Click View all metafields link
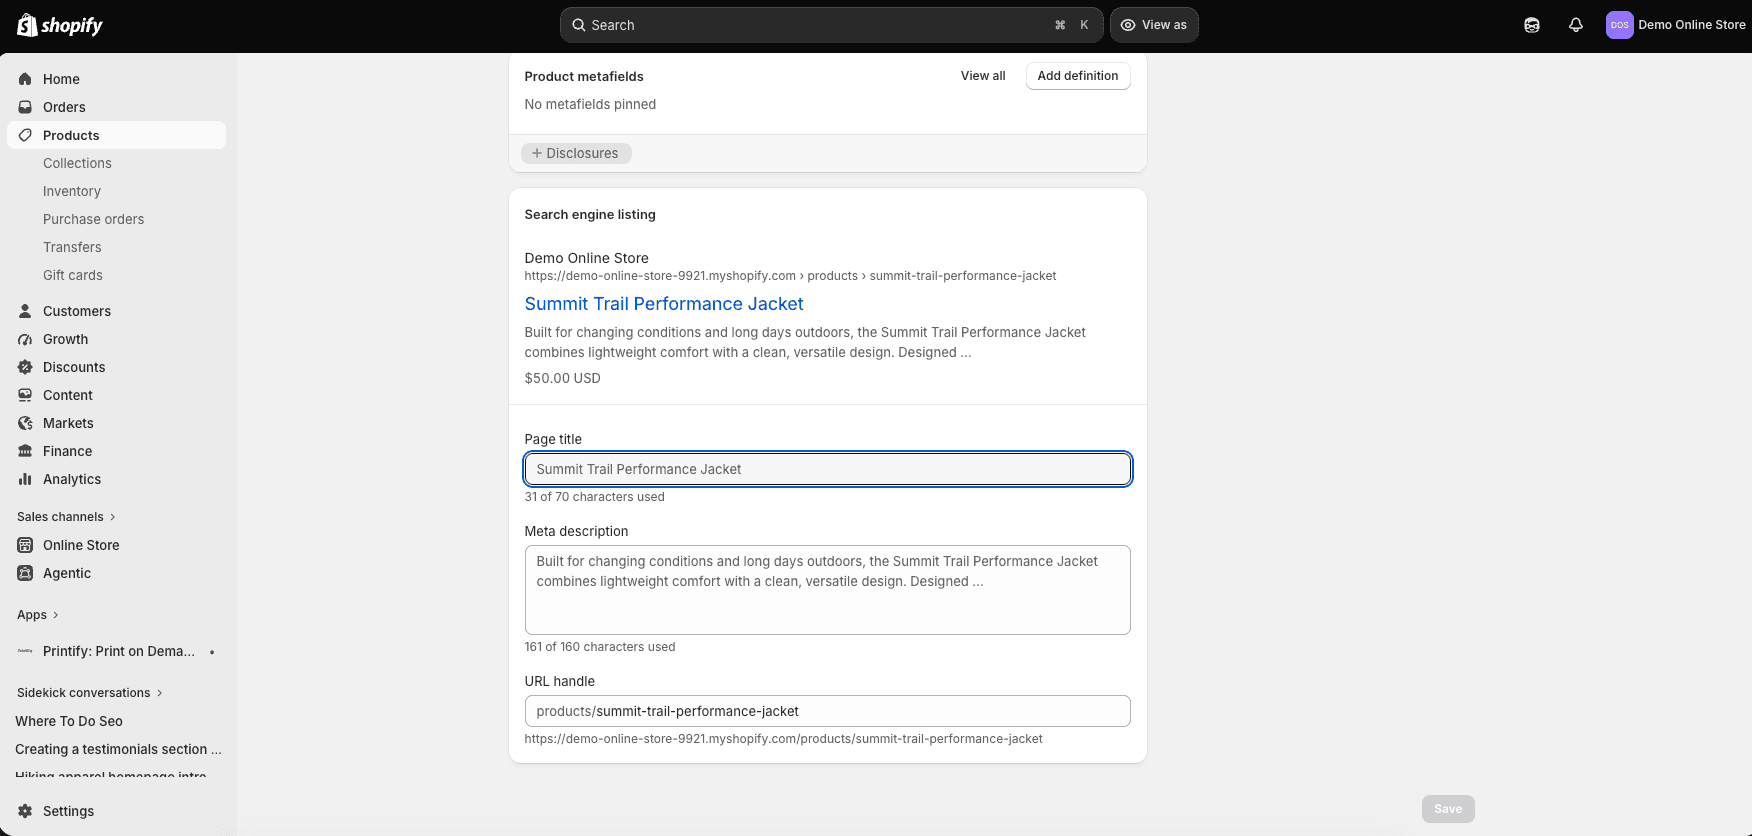1752x836 pixels. click(983, 76)
